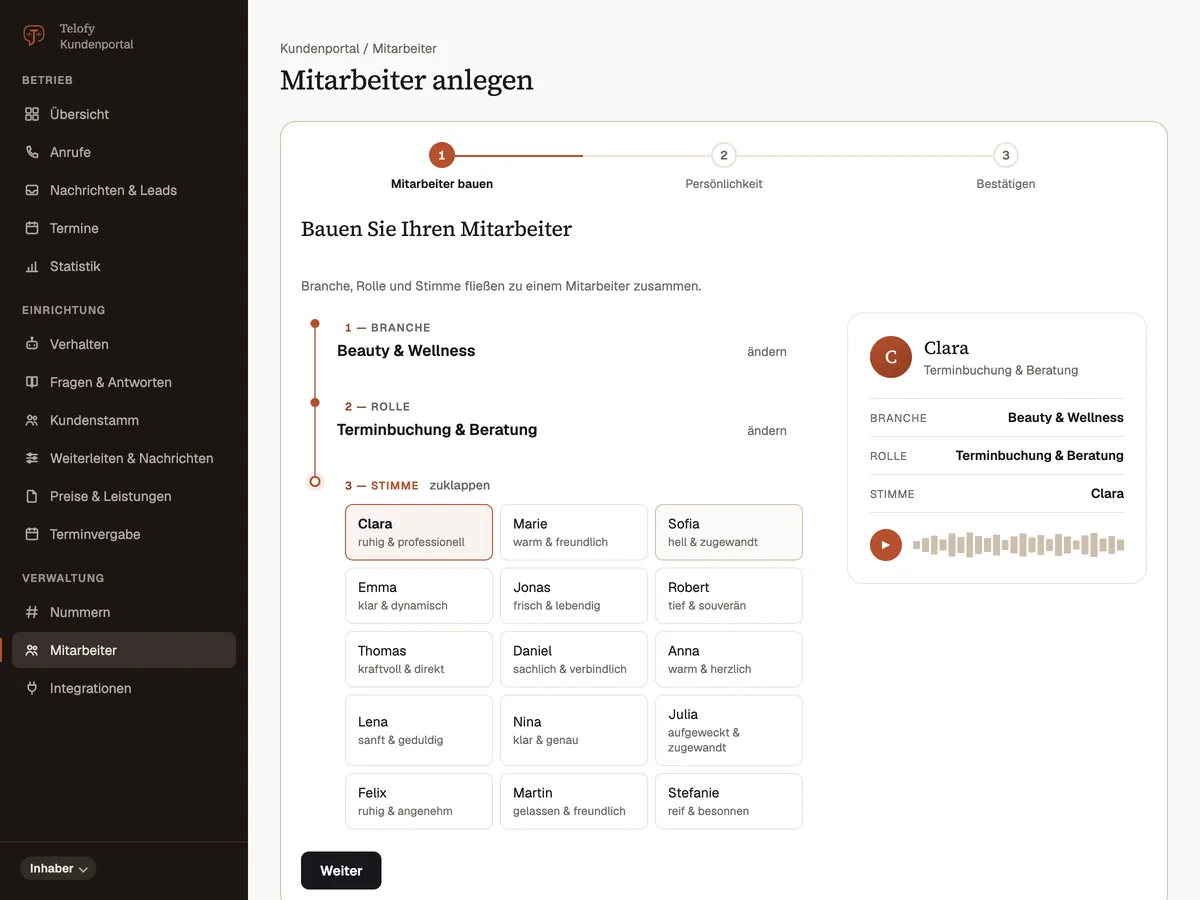Collapse the Stimme section with zuklappen
Image resolution: width=1200 pixels, height=900 pixels.
click(x=460, y=485)
